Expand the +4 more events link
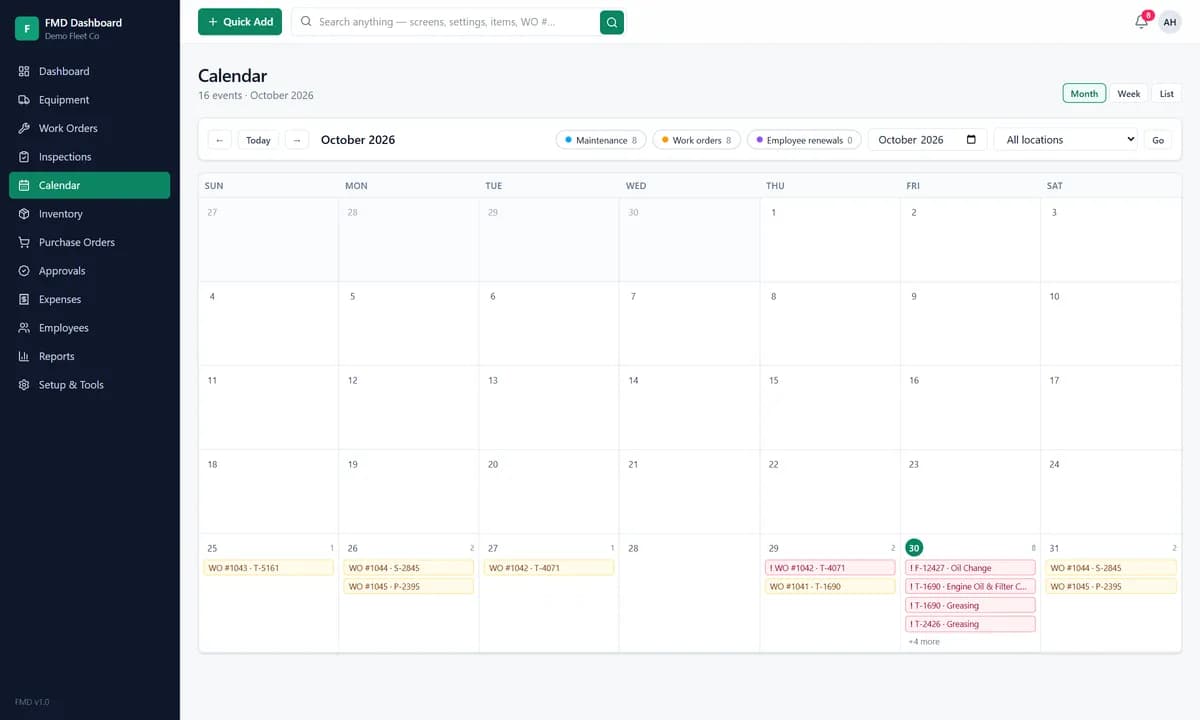The width and height of the screenshot is (1200, 720). [924, 642]
